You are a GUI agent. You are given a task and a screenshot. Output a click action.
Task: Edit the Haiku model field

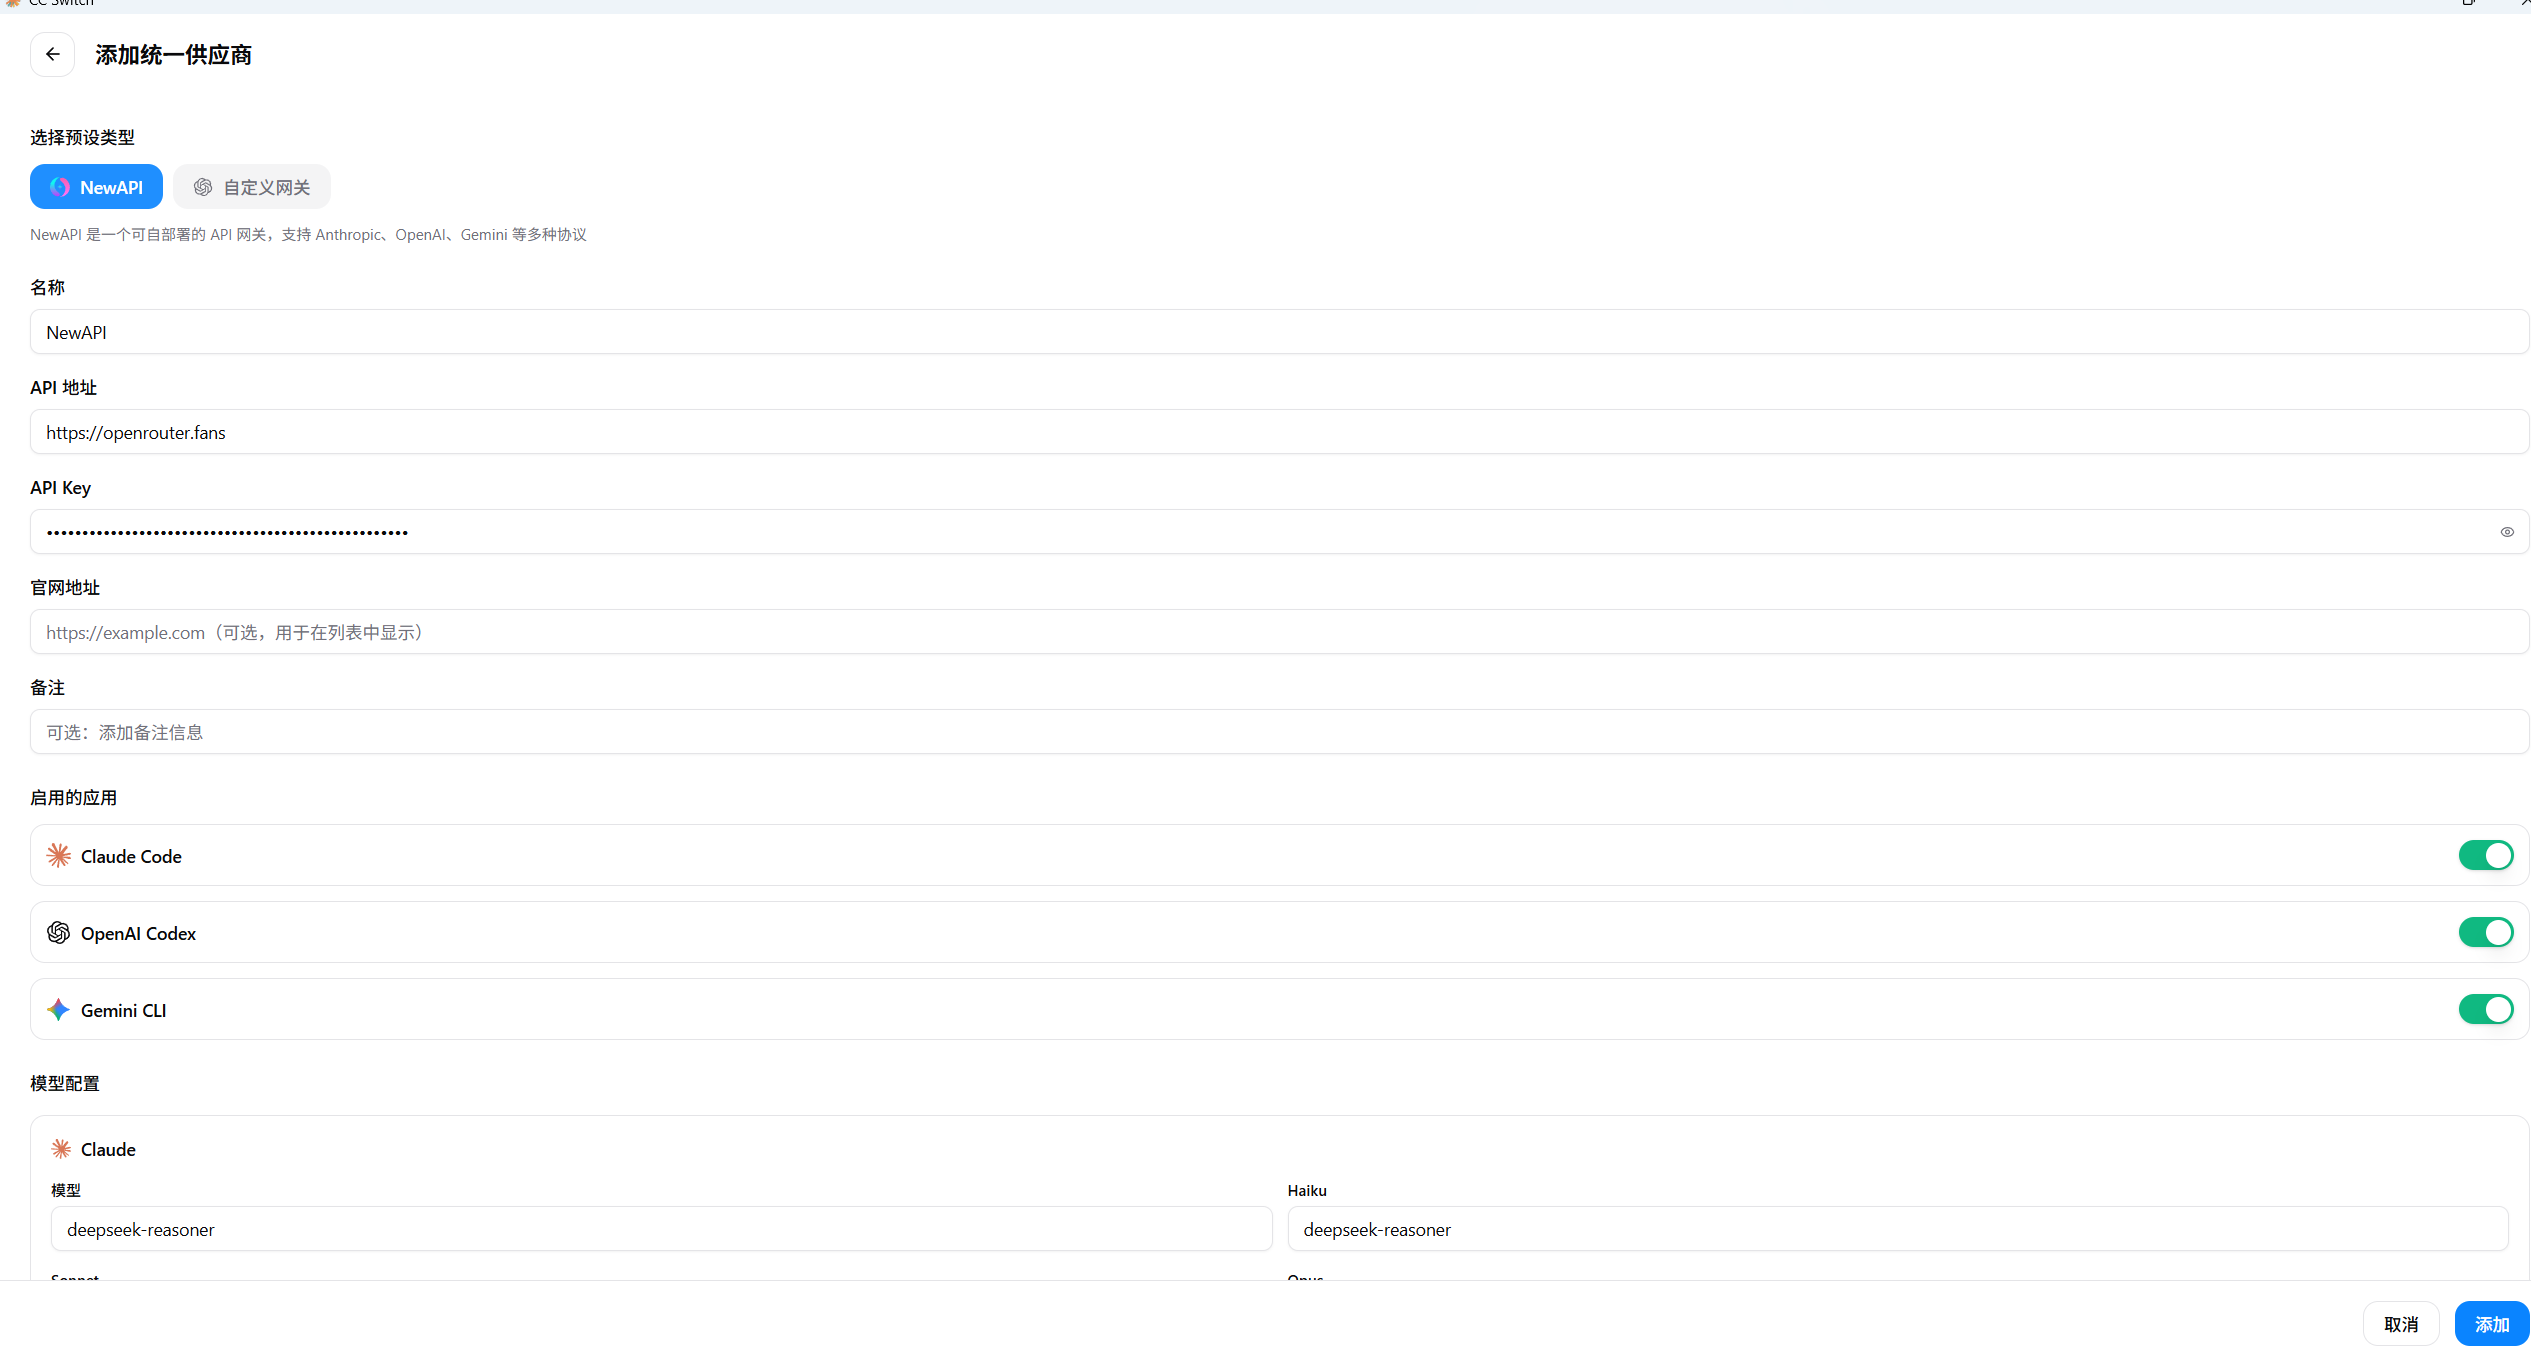(x=1897, y=1229)
